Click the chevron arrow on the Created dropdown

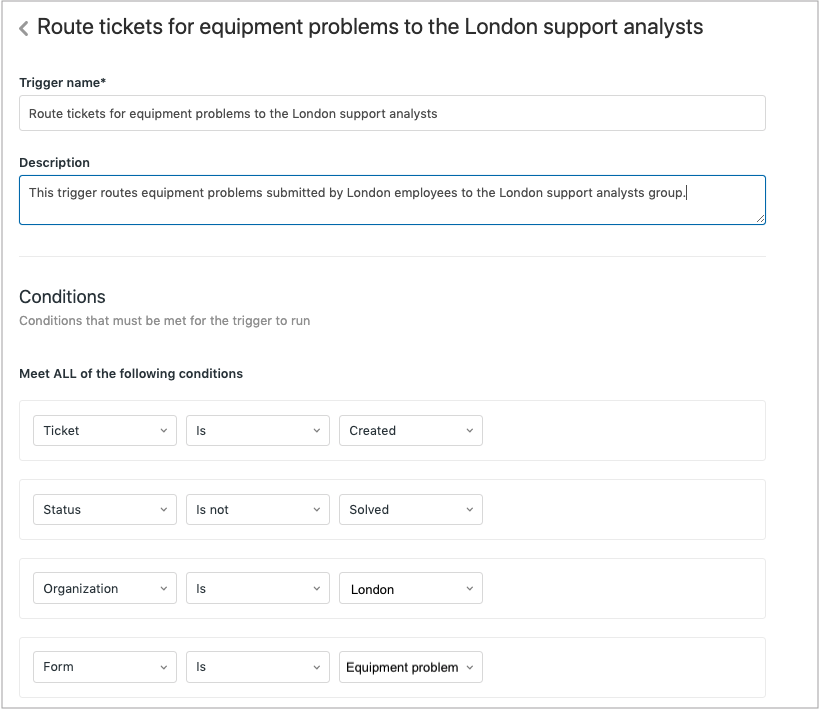tap(469, 431)
